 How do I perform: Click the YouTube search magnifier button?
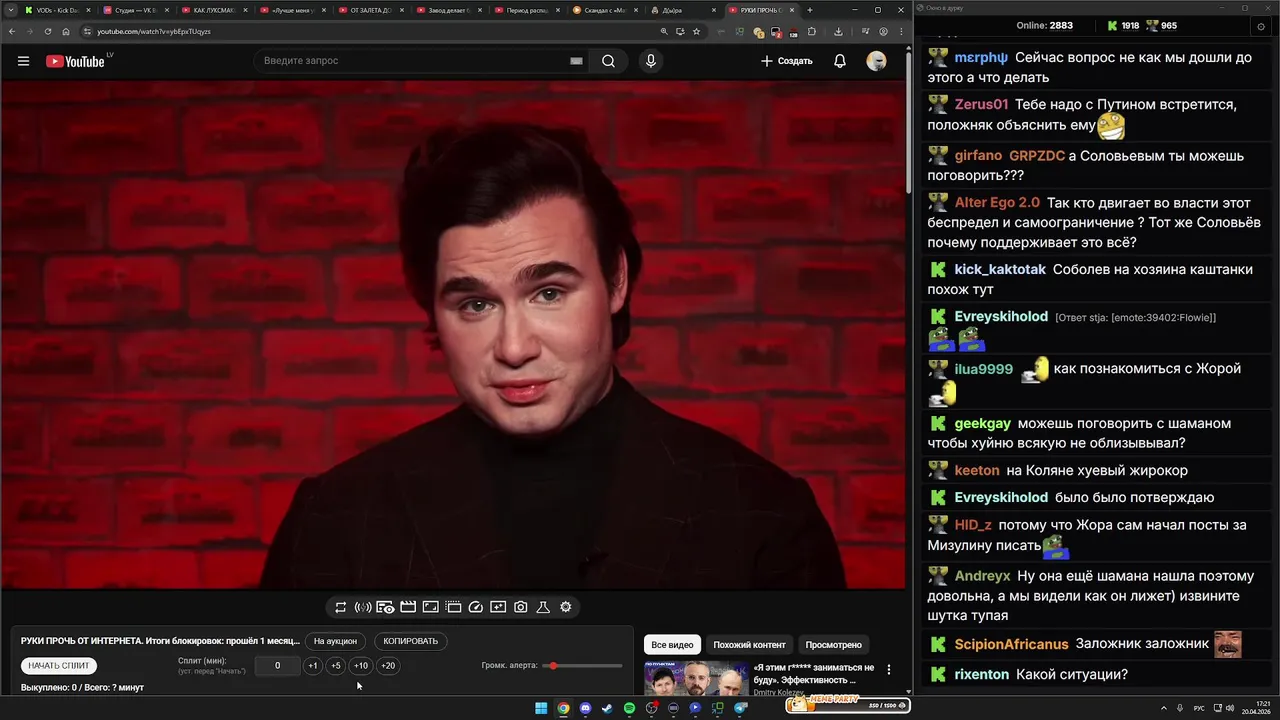(x=608, y=61)
